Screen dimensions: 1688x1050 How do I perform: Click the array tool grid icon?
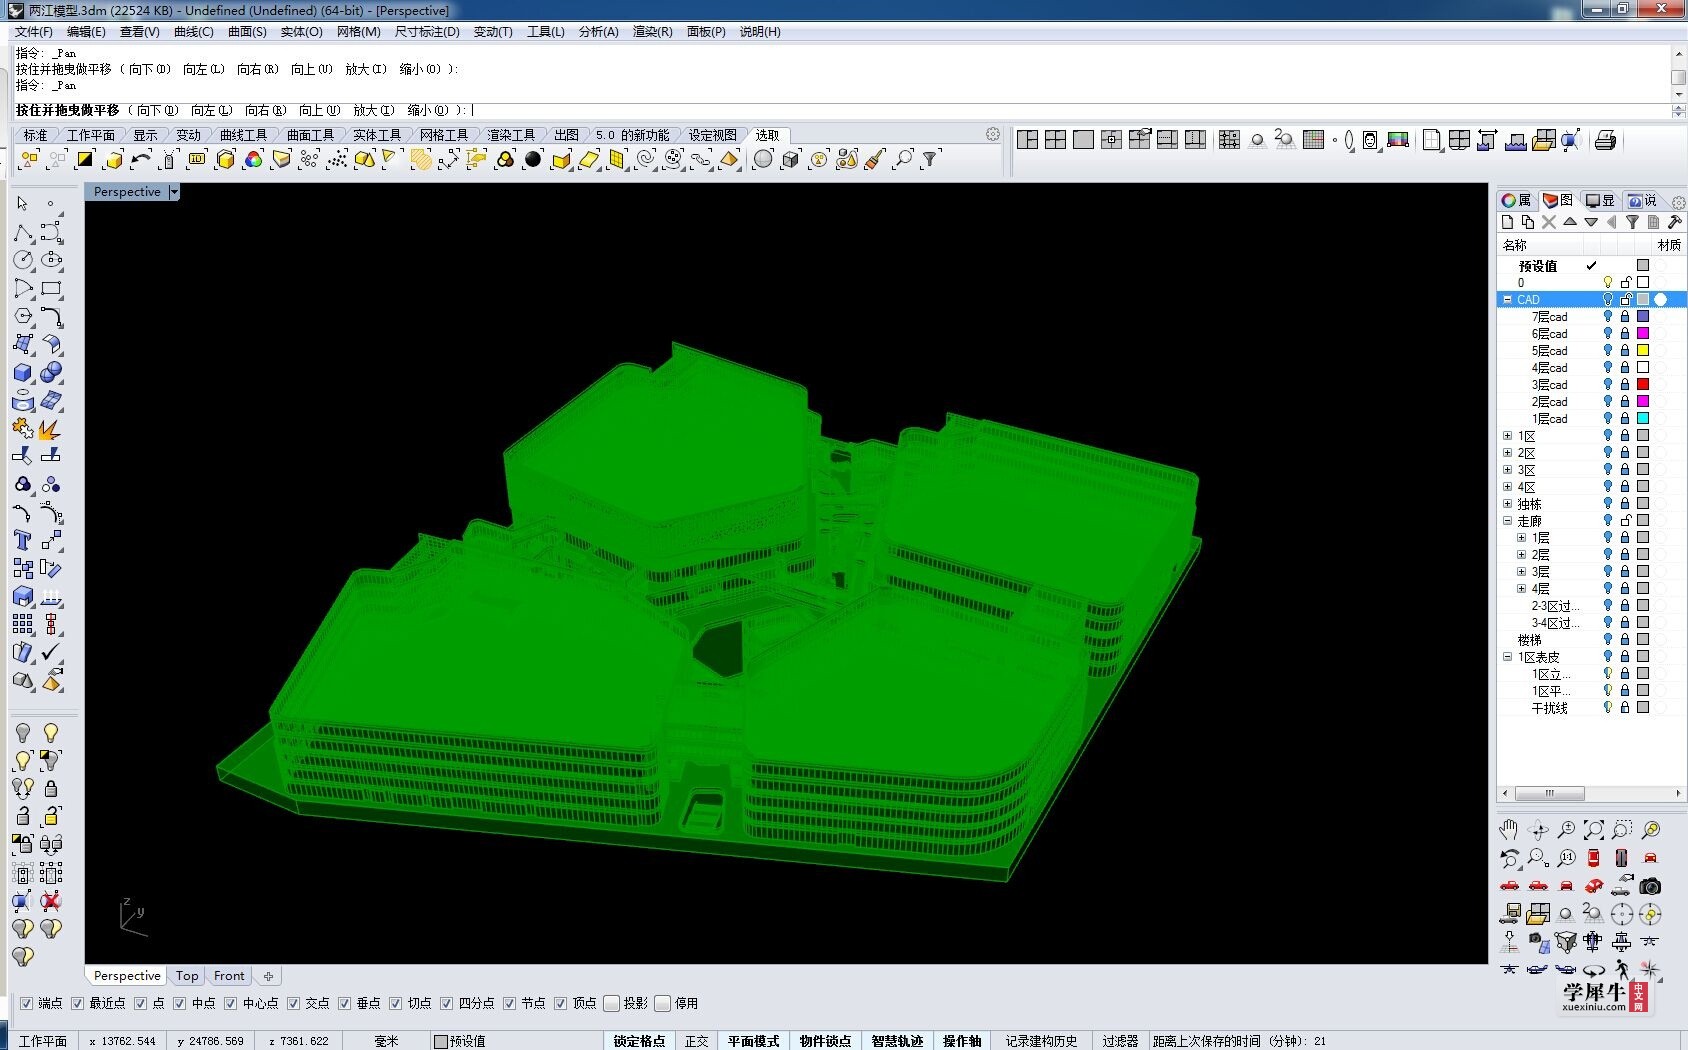[23, 624]
